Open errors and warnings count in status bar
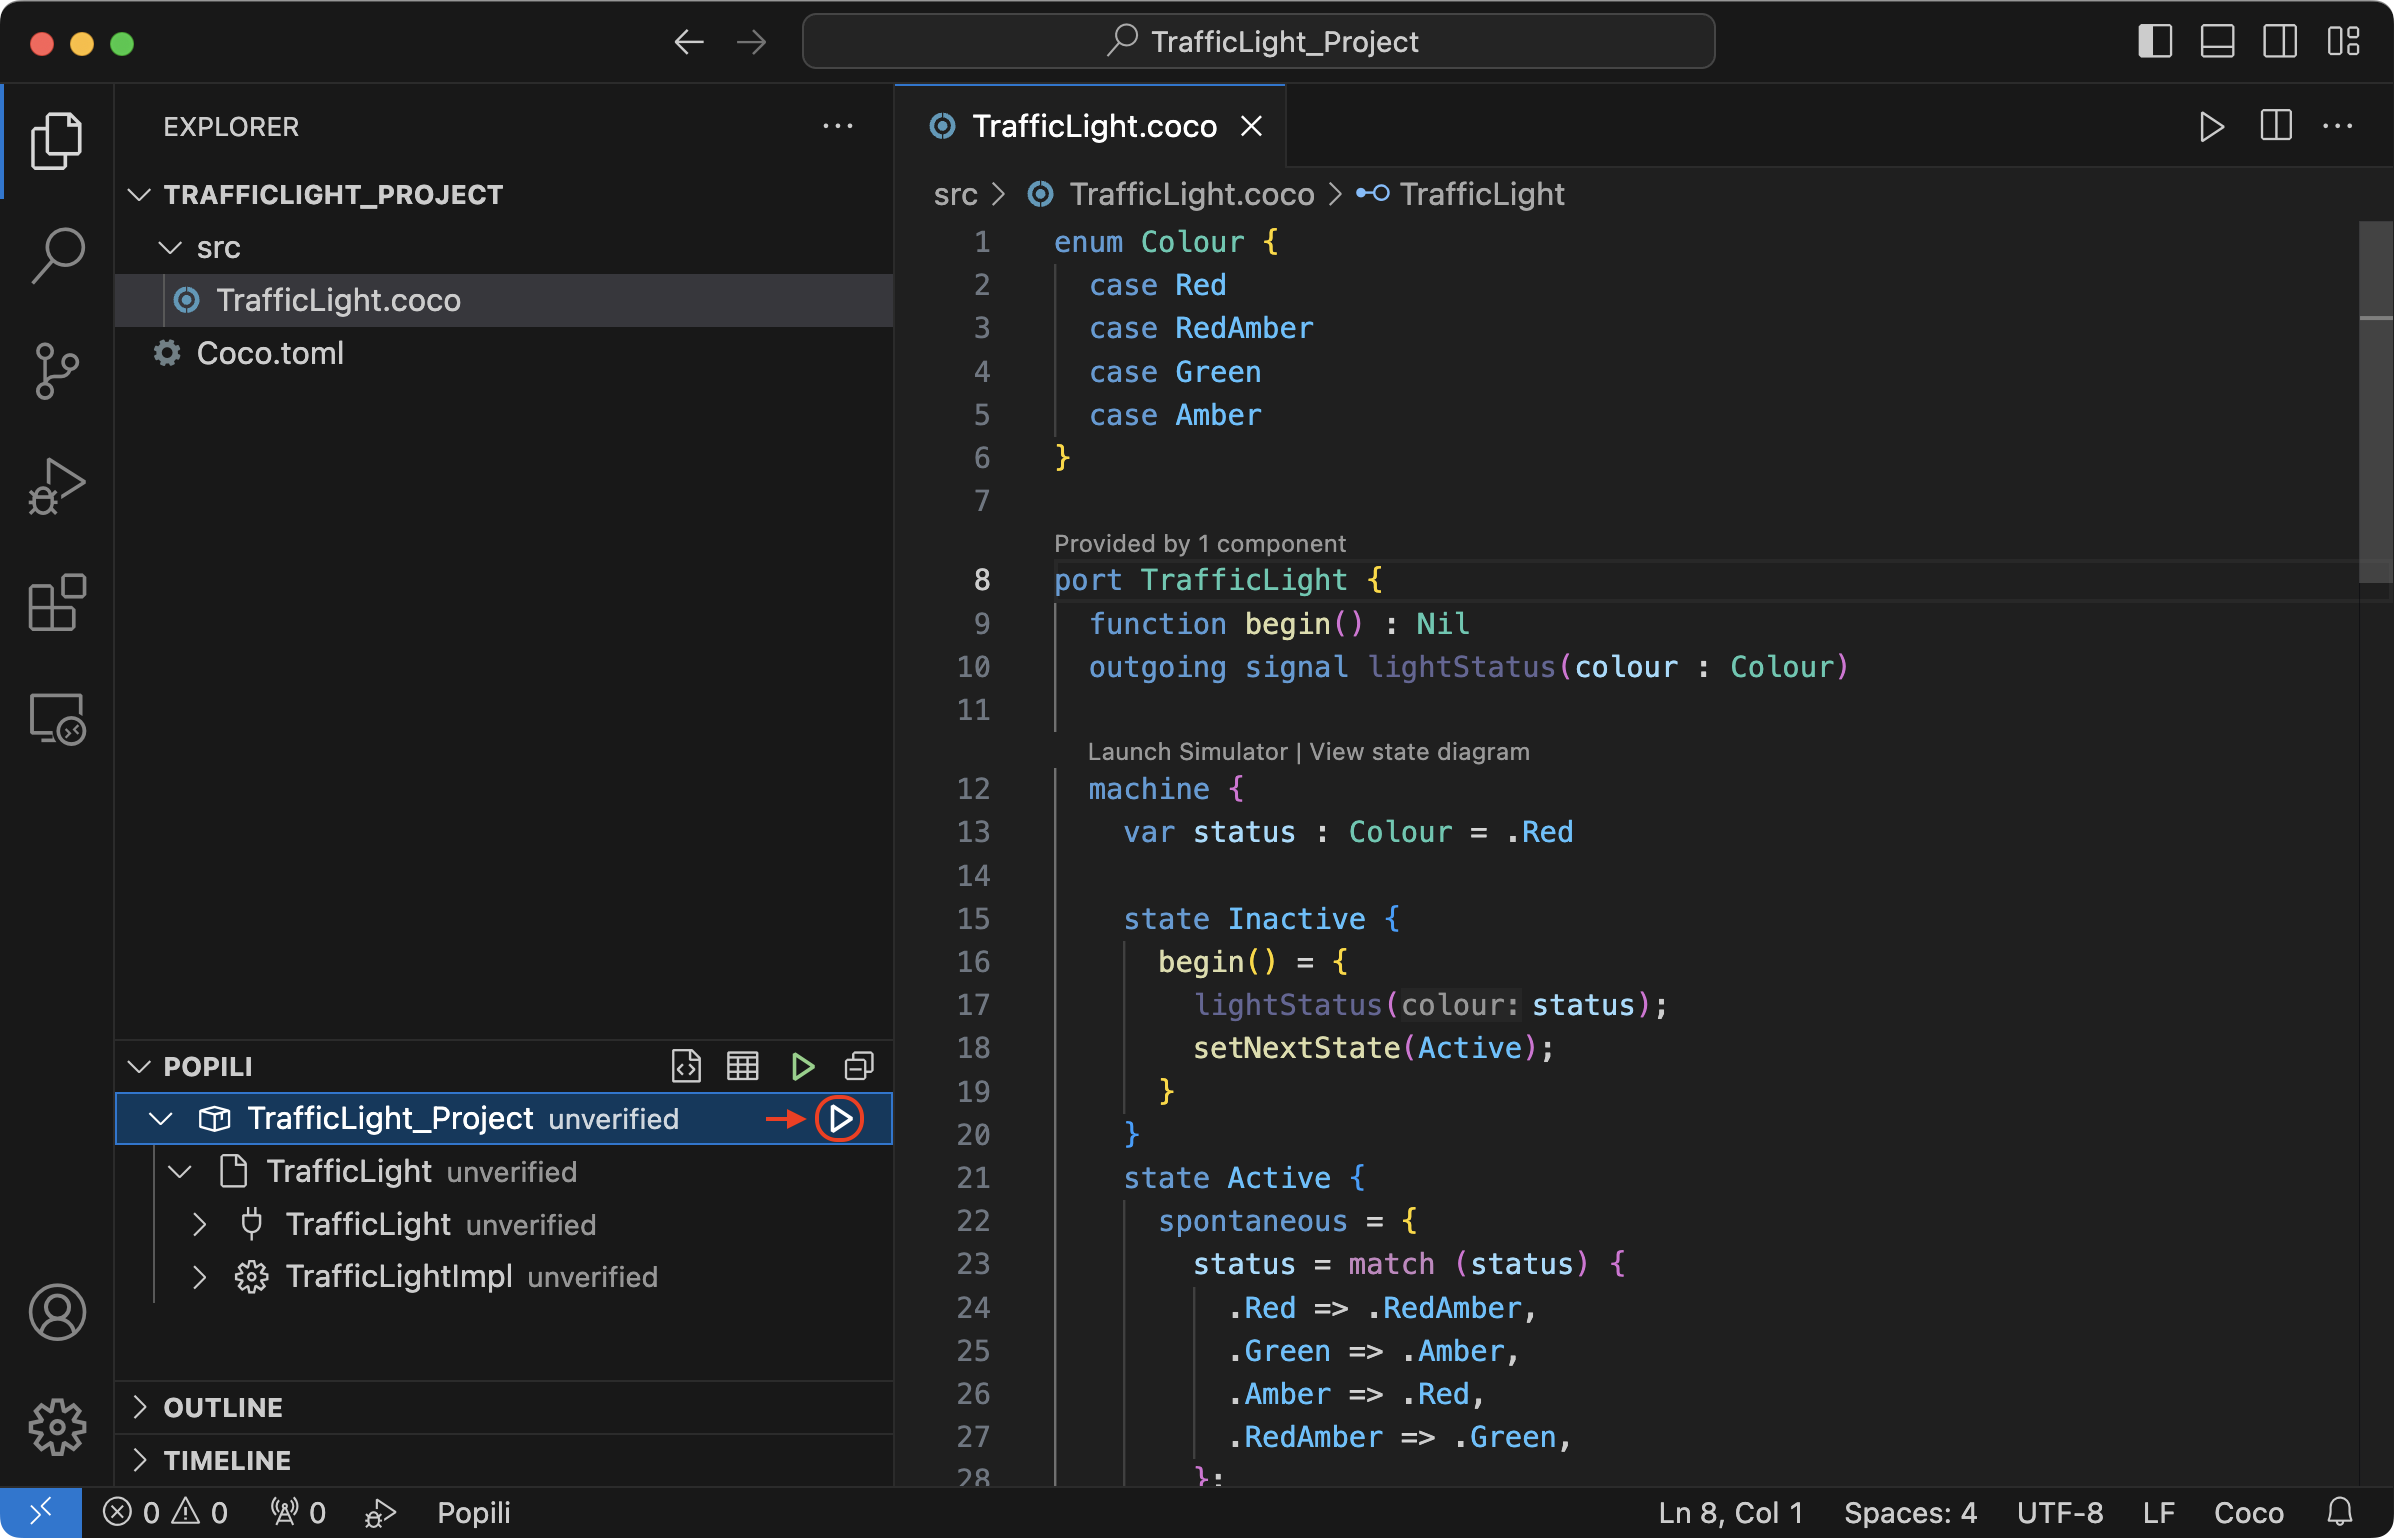The height and width of the screenshot is (1538, 2394). click(166, 1512)
